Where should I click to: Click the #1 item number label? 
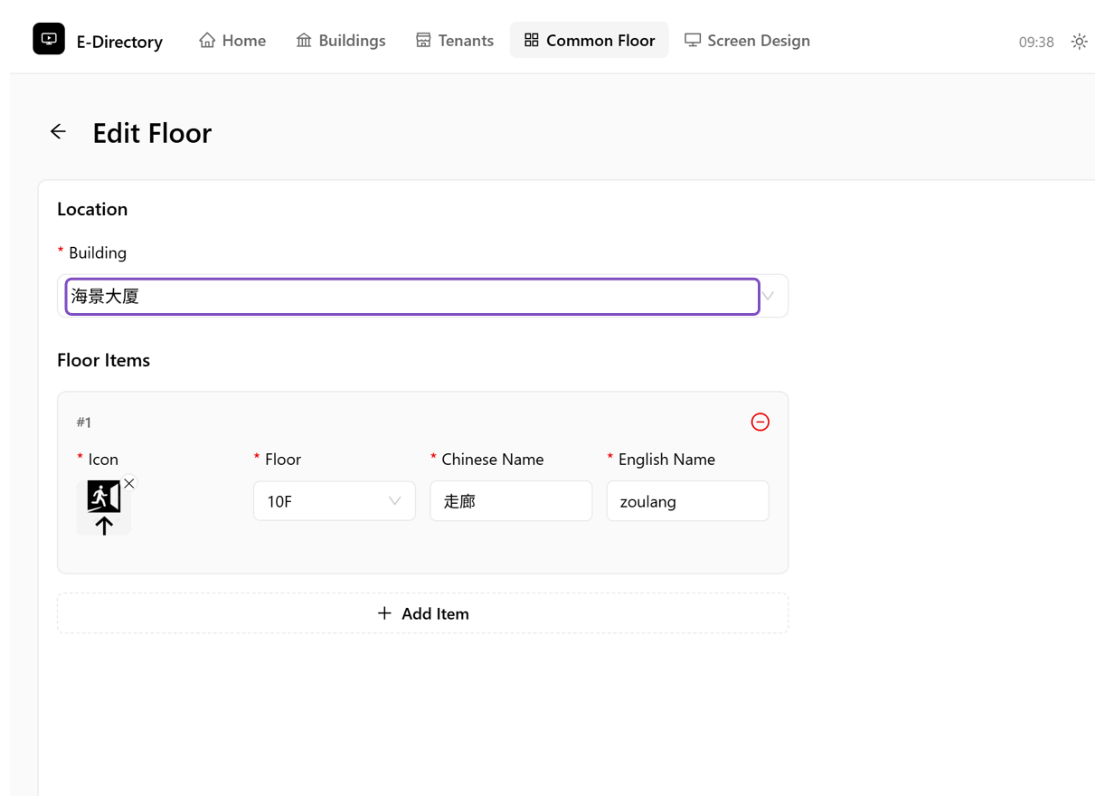[84, 422]
